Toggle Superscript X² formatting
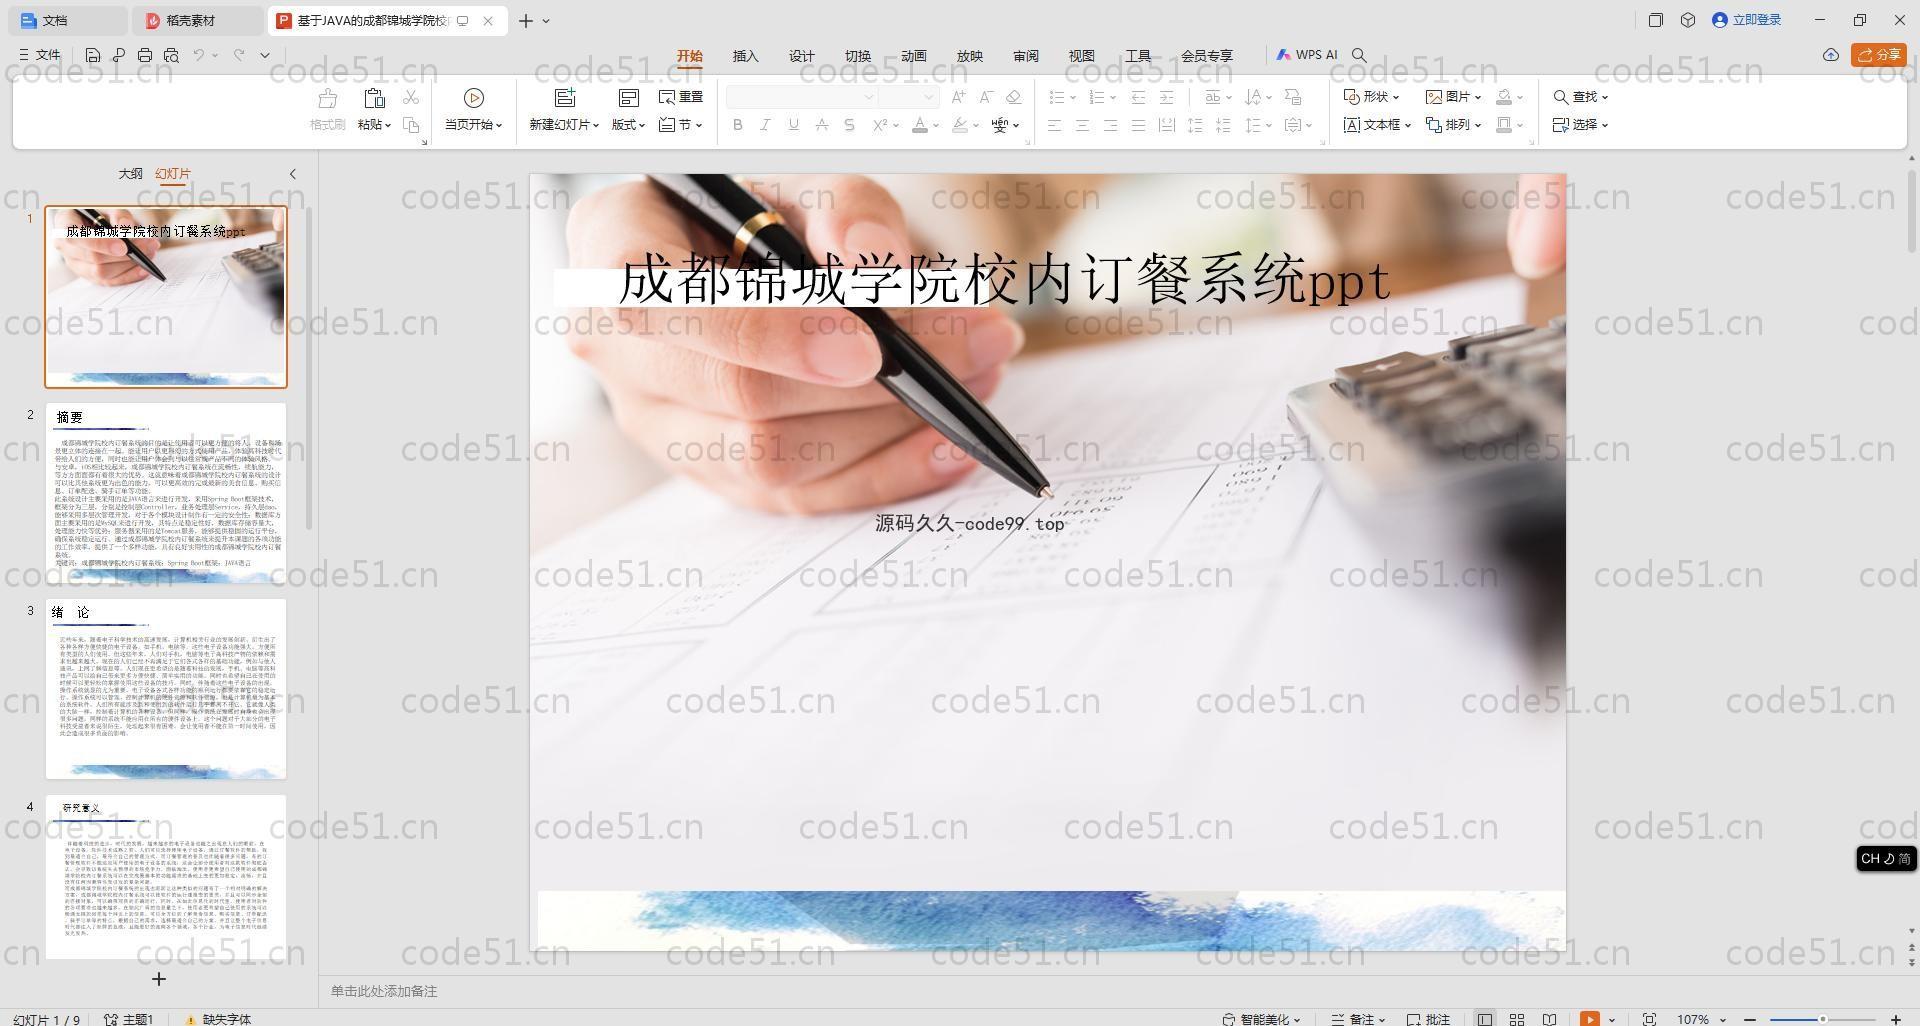Image resolution: width=1920 pixels, height=1026 pixels. point(880,125)
